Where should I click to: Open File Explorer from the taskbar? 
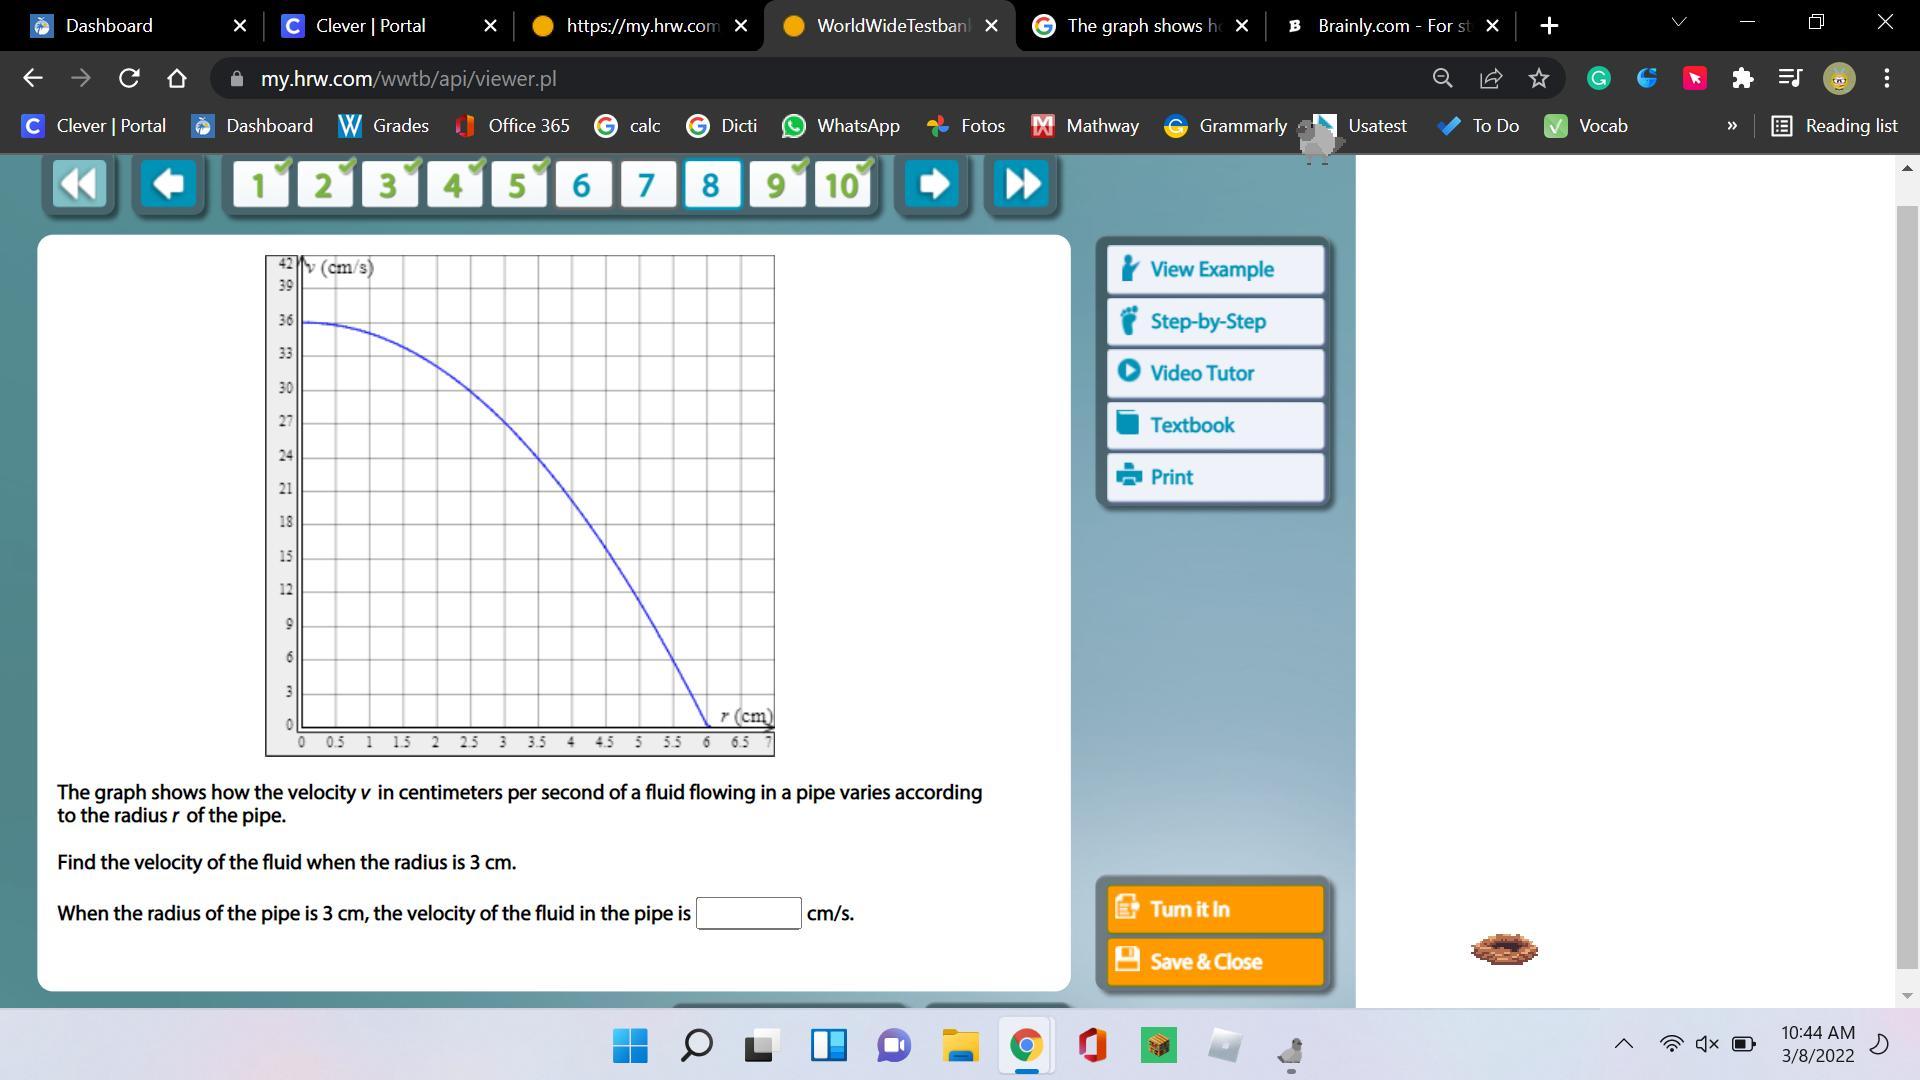pyautogui.click(x=960, y=1046)
